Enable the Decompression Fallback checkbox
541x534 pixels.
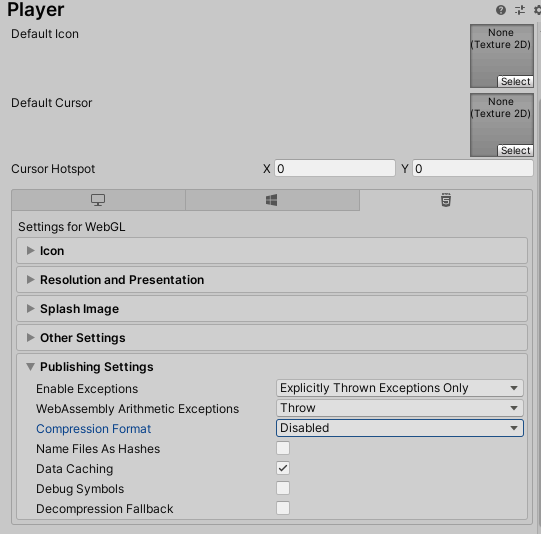point(283,508)
